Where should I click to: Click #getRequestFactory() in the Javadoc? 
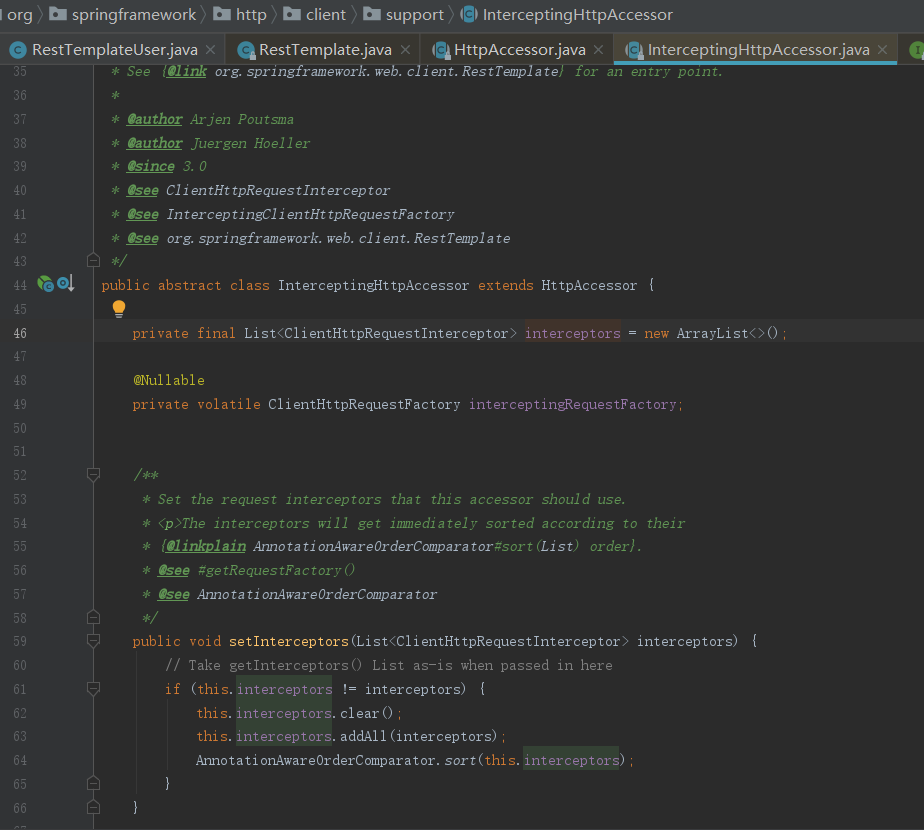276,570
